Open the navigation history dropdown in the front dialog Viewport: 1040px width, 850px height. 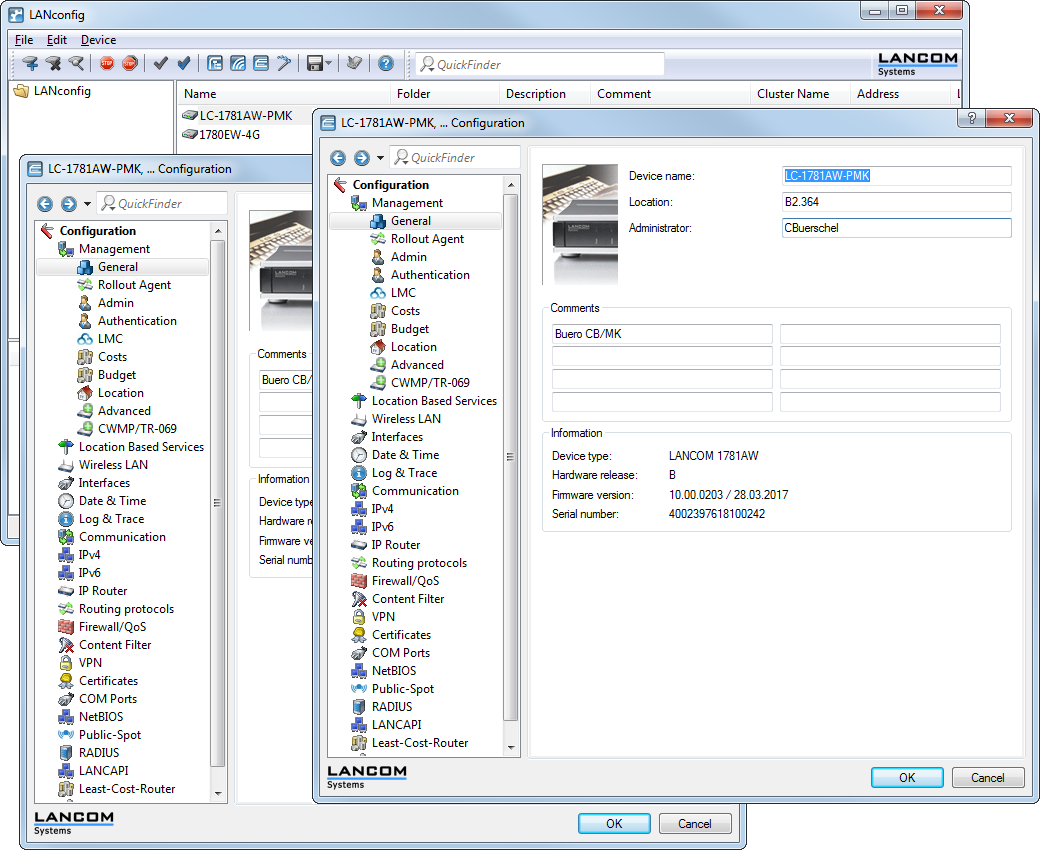380,158
